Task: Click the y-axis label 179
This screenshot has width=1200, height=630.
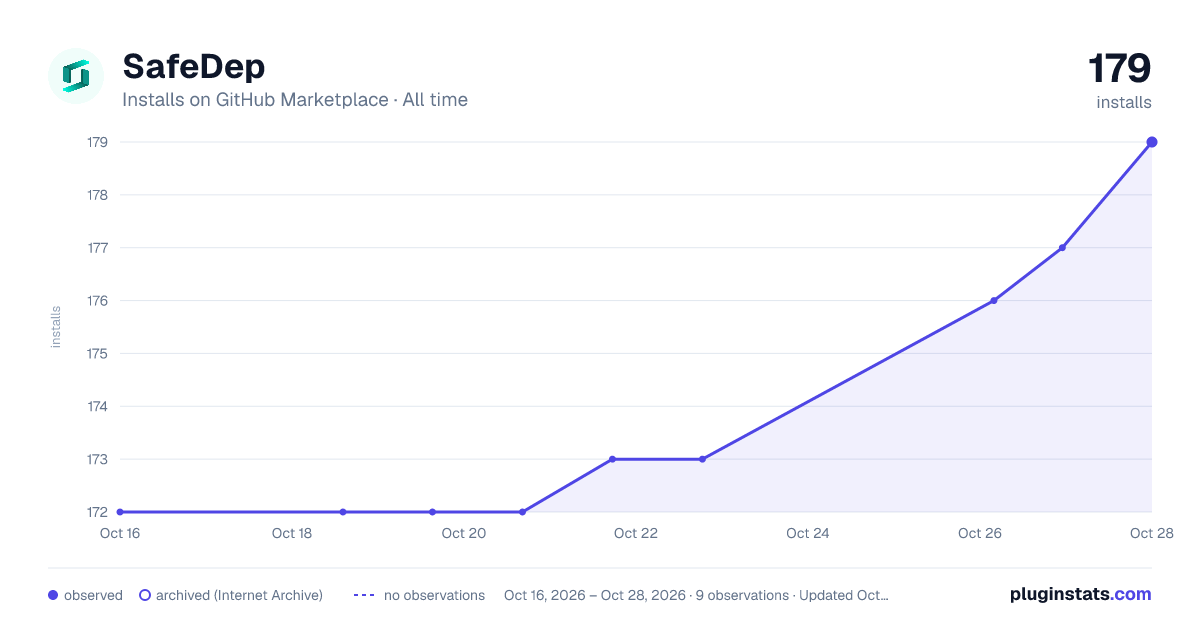Action: pos(97,142)
